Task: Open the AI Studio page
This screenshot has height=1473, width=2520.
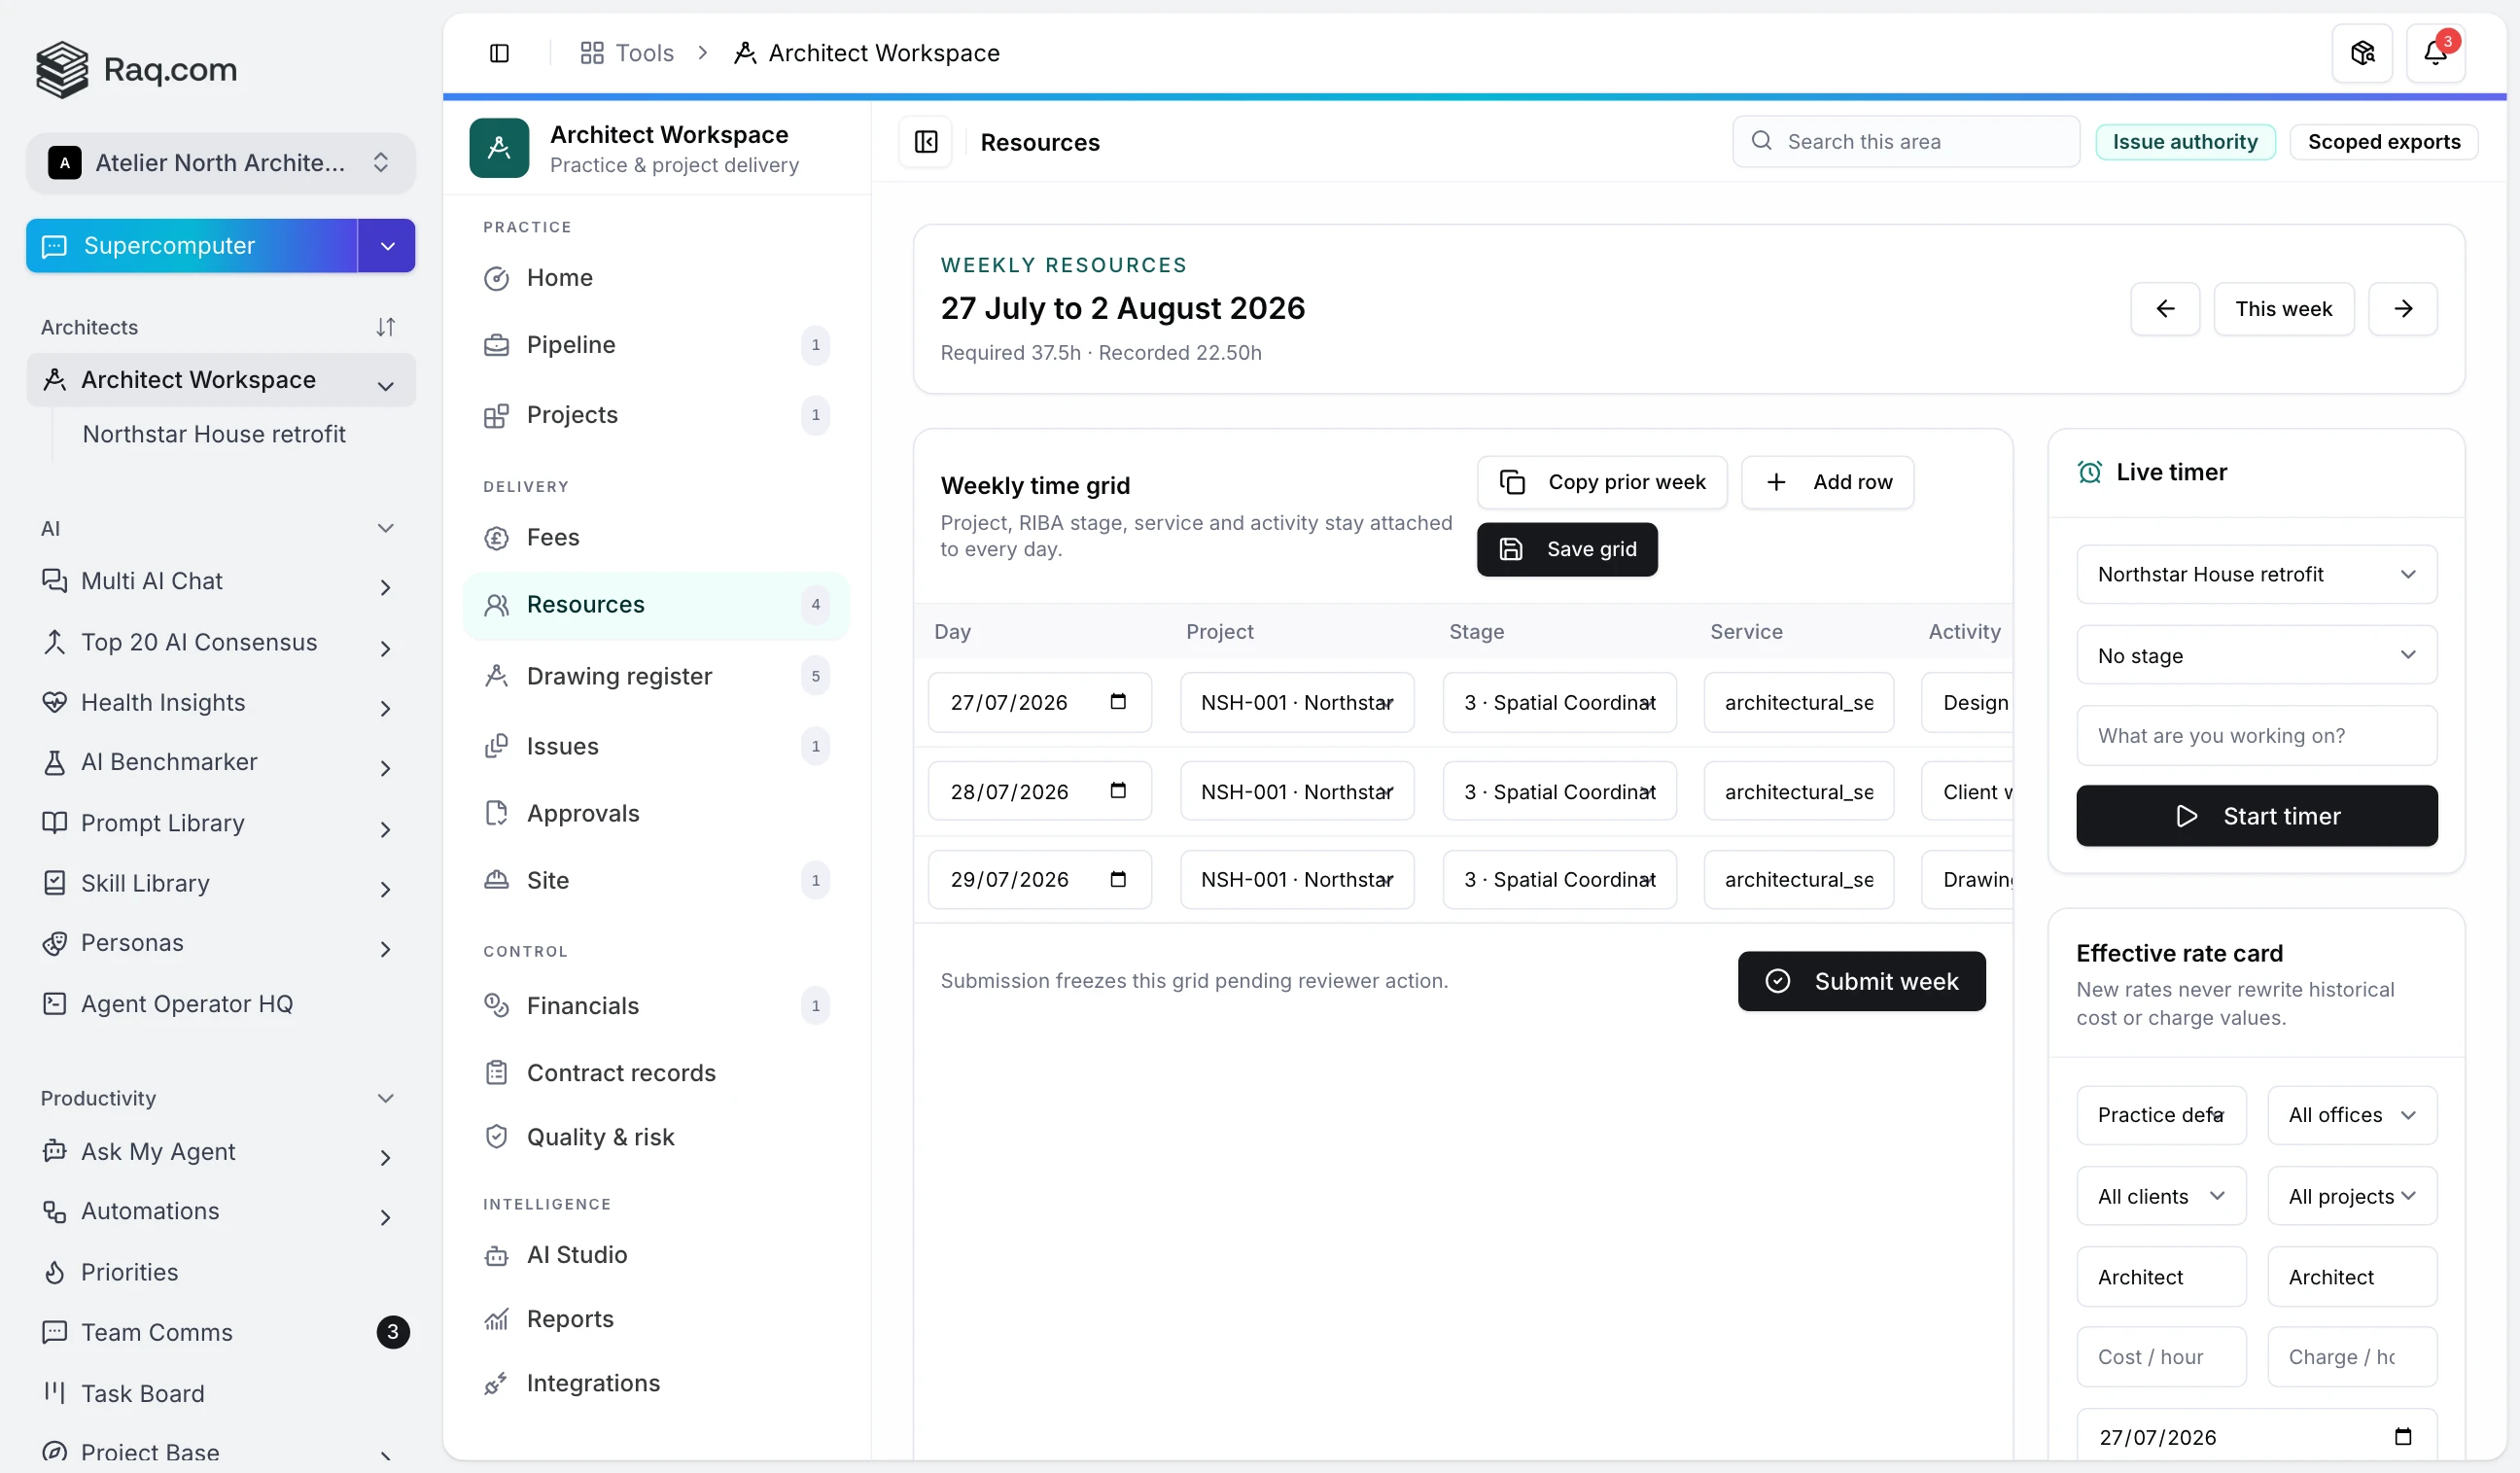Action: (x=657, y=1255)
